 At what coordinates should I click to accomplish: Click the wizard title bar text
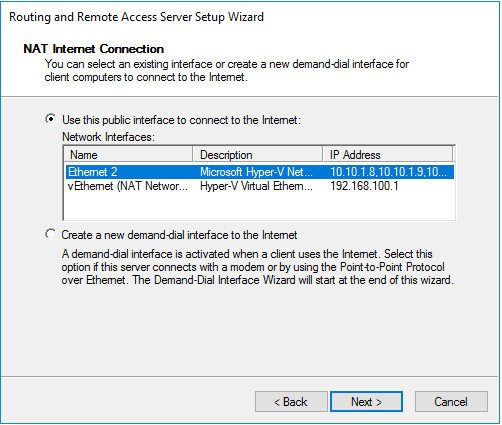[x=136, y=17]
